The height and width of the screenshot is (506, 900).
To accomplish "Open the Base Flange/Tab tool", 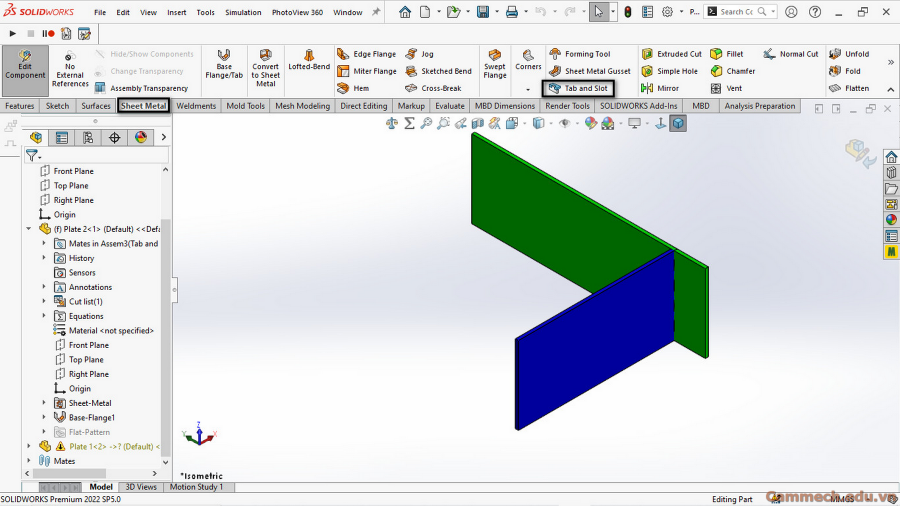I will click(224, 64).
